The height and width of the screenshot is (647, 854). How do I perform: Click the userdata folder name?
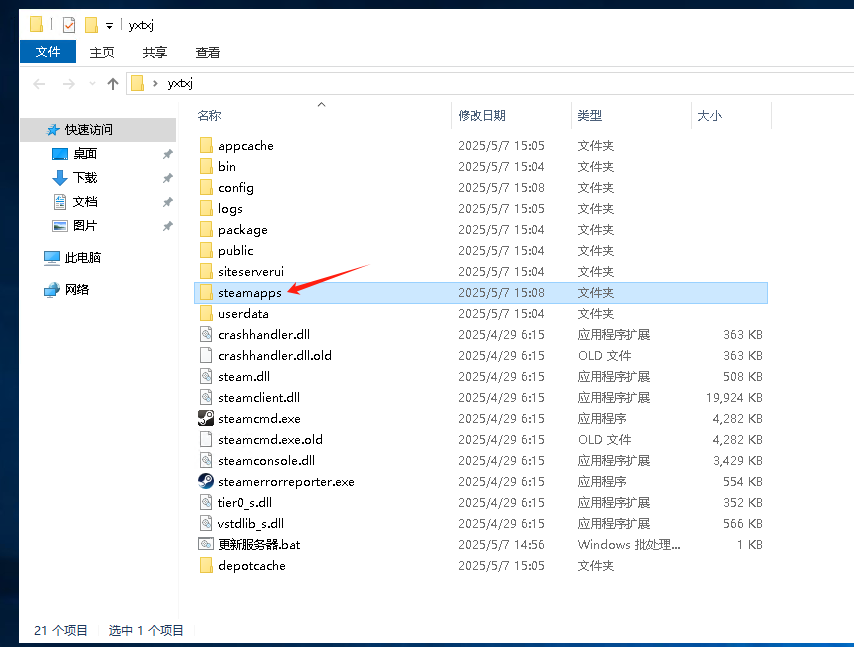point(243,314)
